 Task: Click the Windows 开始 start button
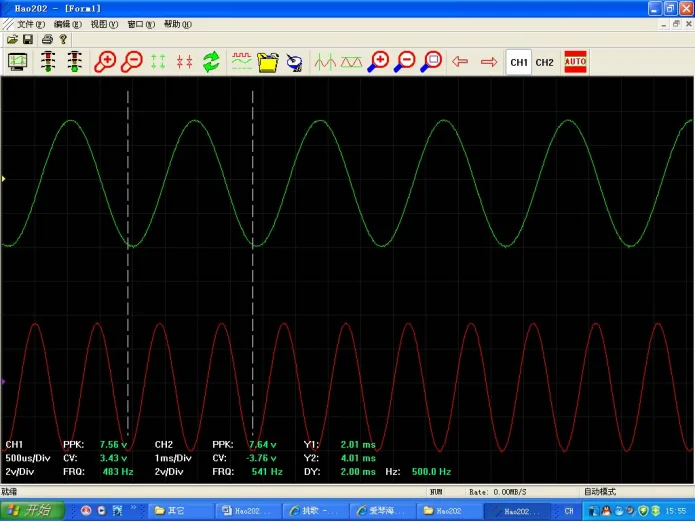tap(31, 510)
